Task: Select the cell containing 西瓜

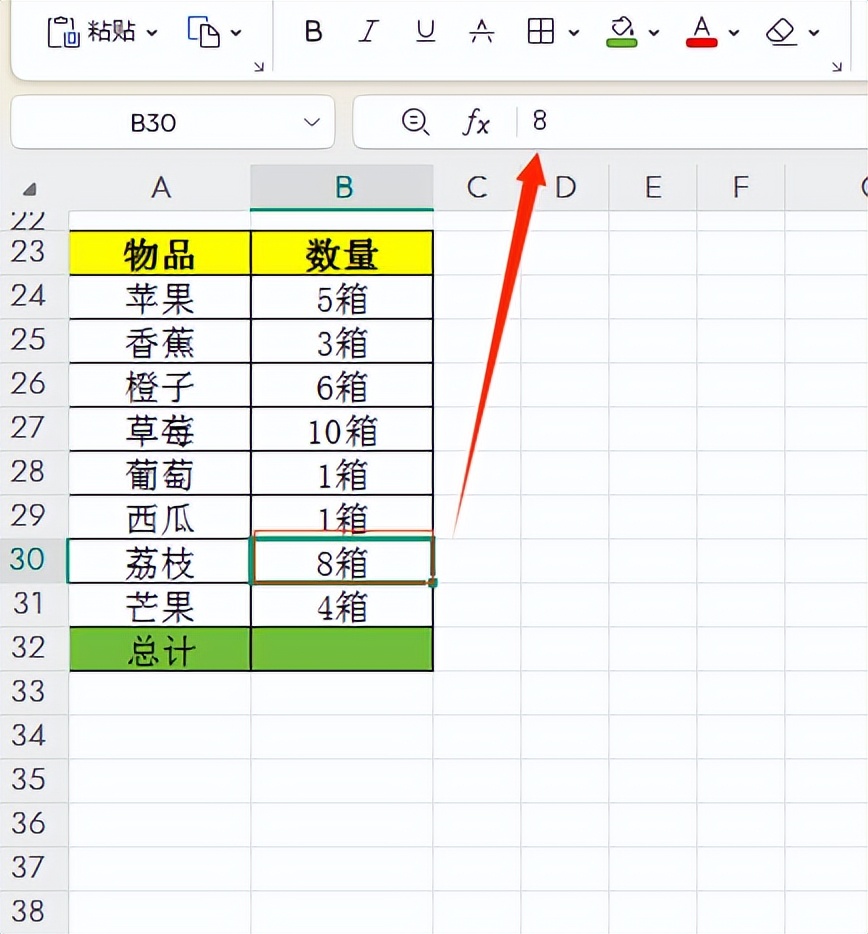Action: [160, 518]
